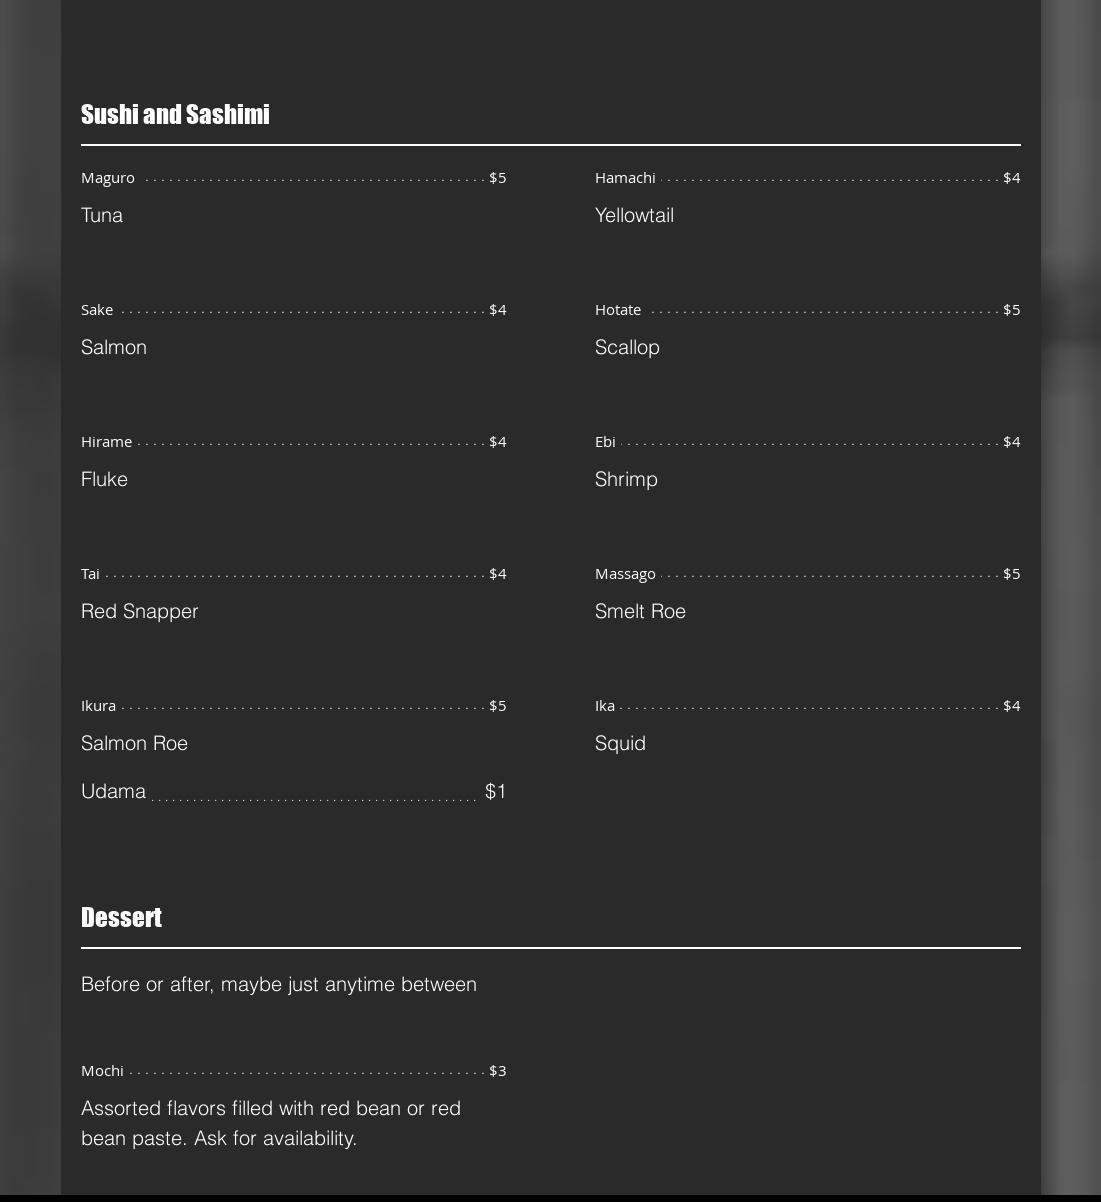Select the Smelt Roe description text
1101x1202 pixels.
pos(640,612)
